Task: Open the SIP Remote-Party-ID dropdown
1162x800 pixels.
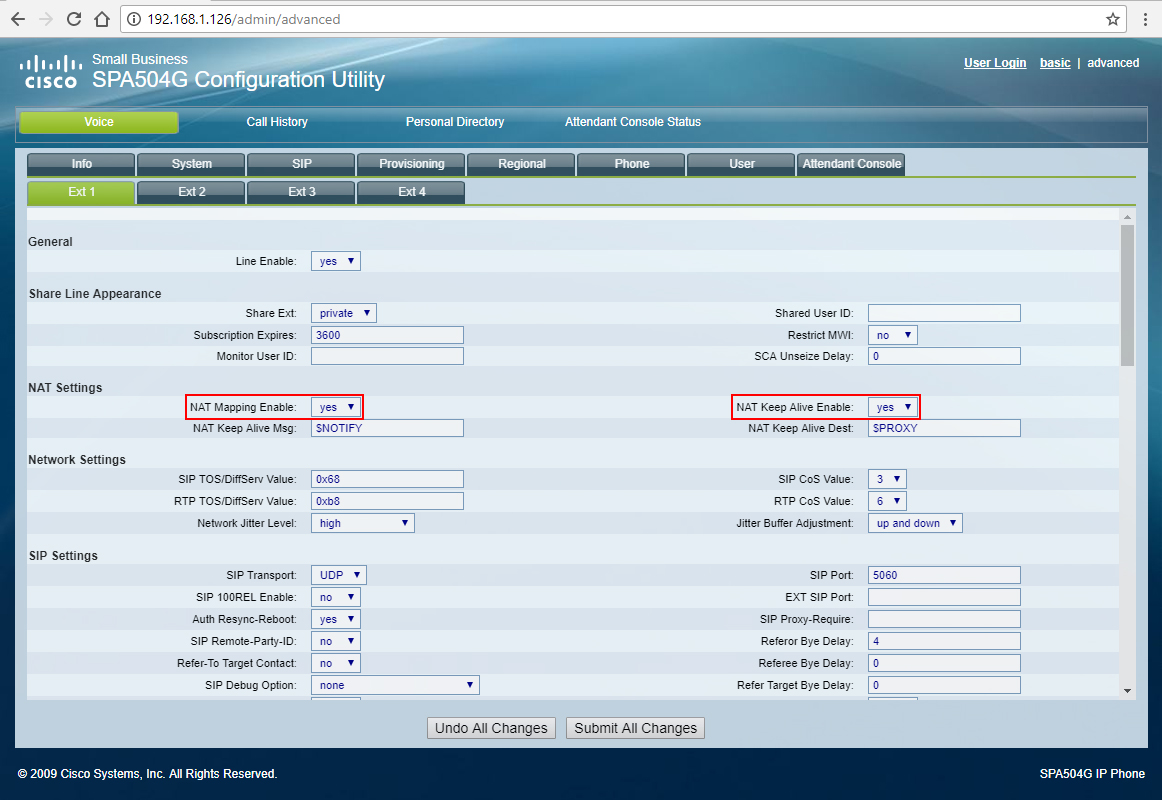Action: [336, 641]
